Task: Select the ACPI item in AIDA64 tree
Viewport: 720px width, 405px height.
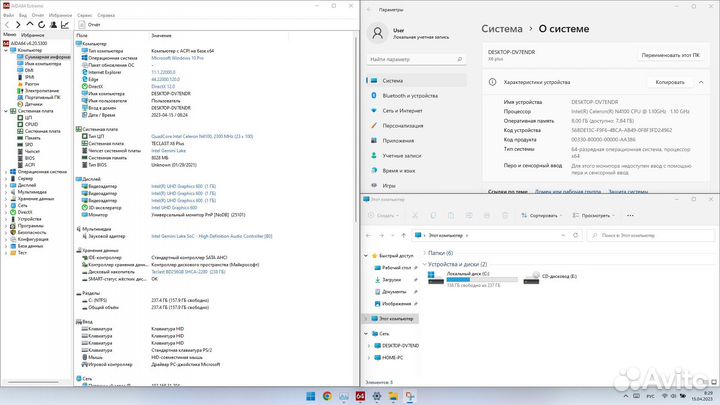Action: pos(26,165)
